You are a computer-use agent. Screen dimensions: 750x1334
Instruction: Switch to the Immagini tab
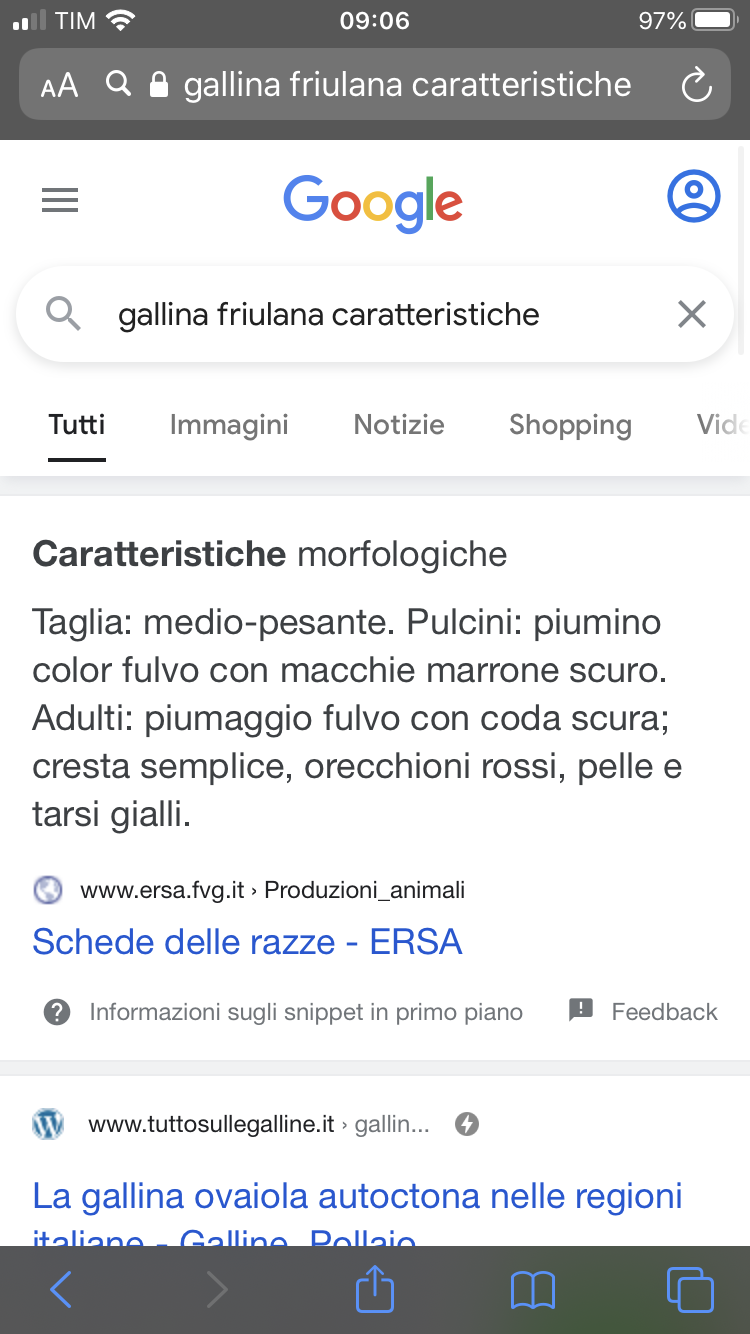(x=229, y=425)
